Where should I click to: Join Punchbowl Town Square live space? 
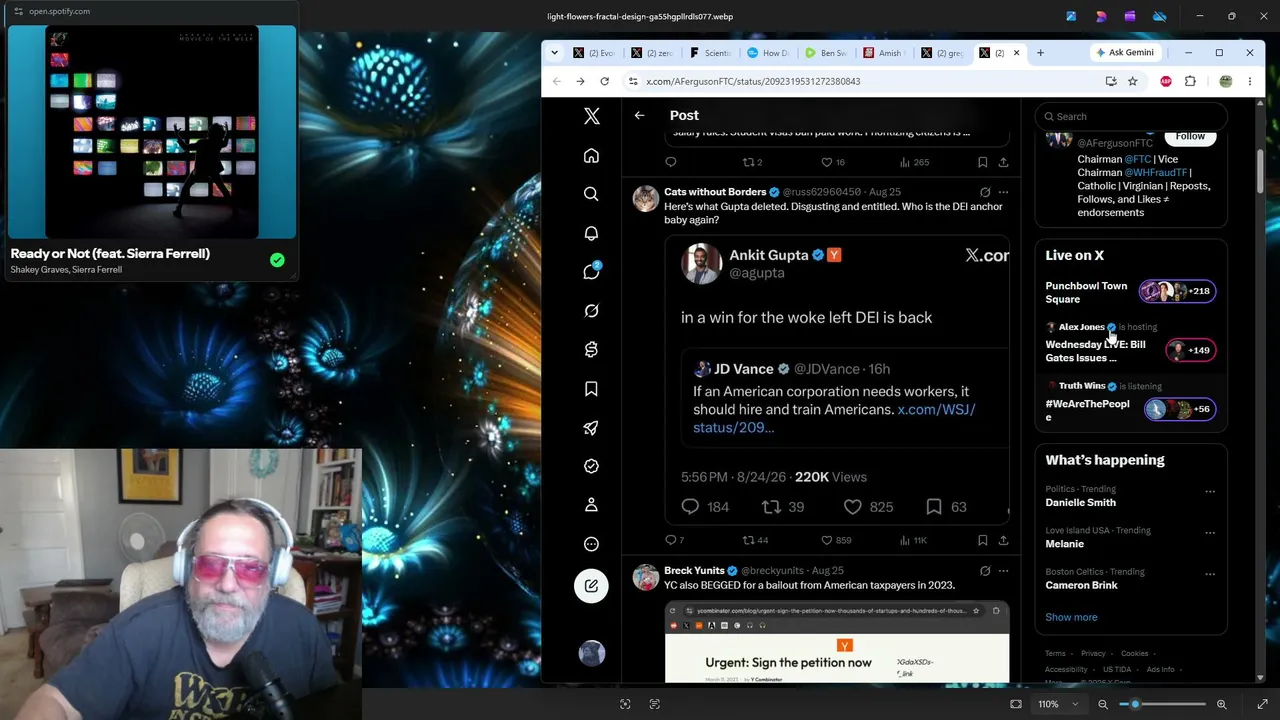1131,292
